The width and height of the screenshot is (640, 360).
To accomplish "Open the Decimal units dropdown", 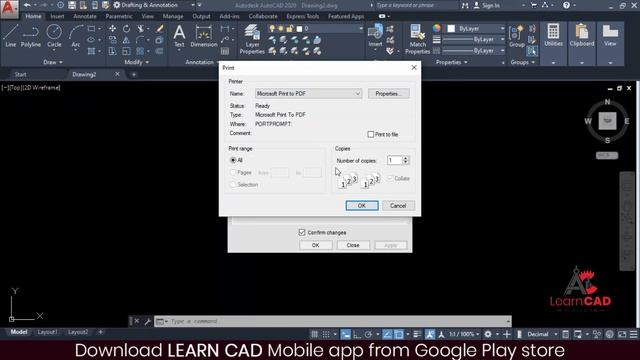I will (x=542, y=334).
